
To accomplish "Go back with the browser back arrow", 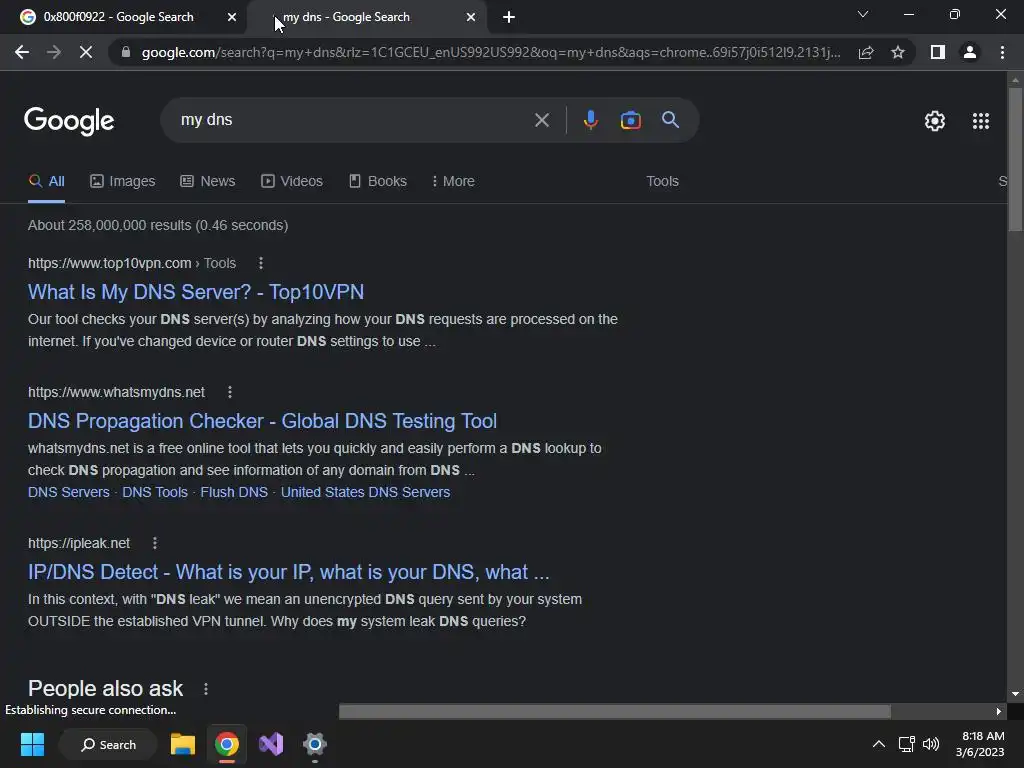I will pyautogui.click(x=22, y=52).
